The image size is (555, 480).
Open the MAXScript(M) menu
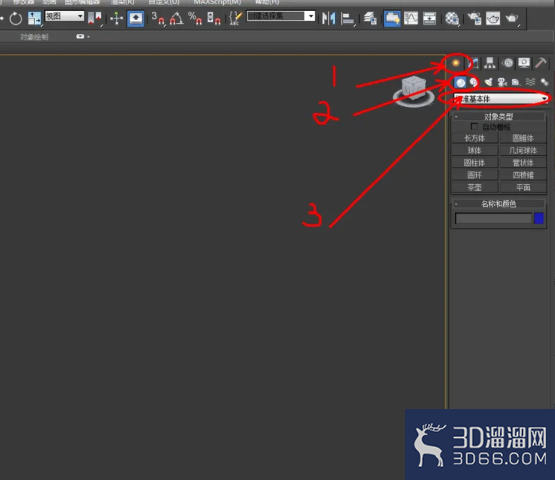point(217,2)
